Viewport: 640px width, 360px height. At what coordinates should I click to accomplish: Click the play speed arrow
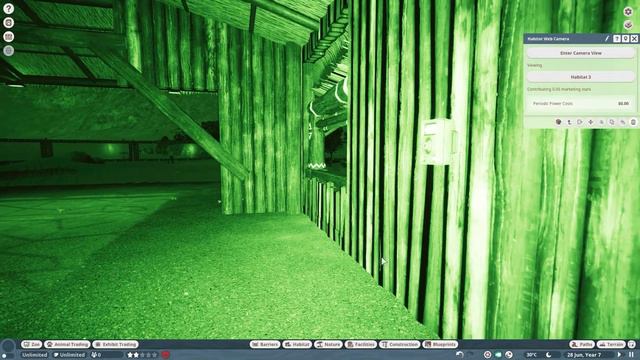pos(619,355)
